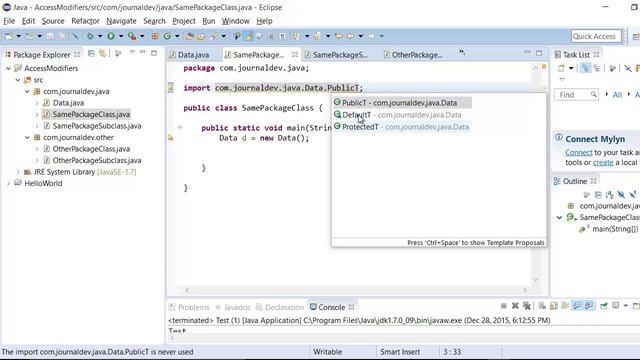Image resolution: width=640 pixels, height=360 pixels.
Task: Click Remove All Terminated Launches icon
Action: 527,306
